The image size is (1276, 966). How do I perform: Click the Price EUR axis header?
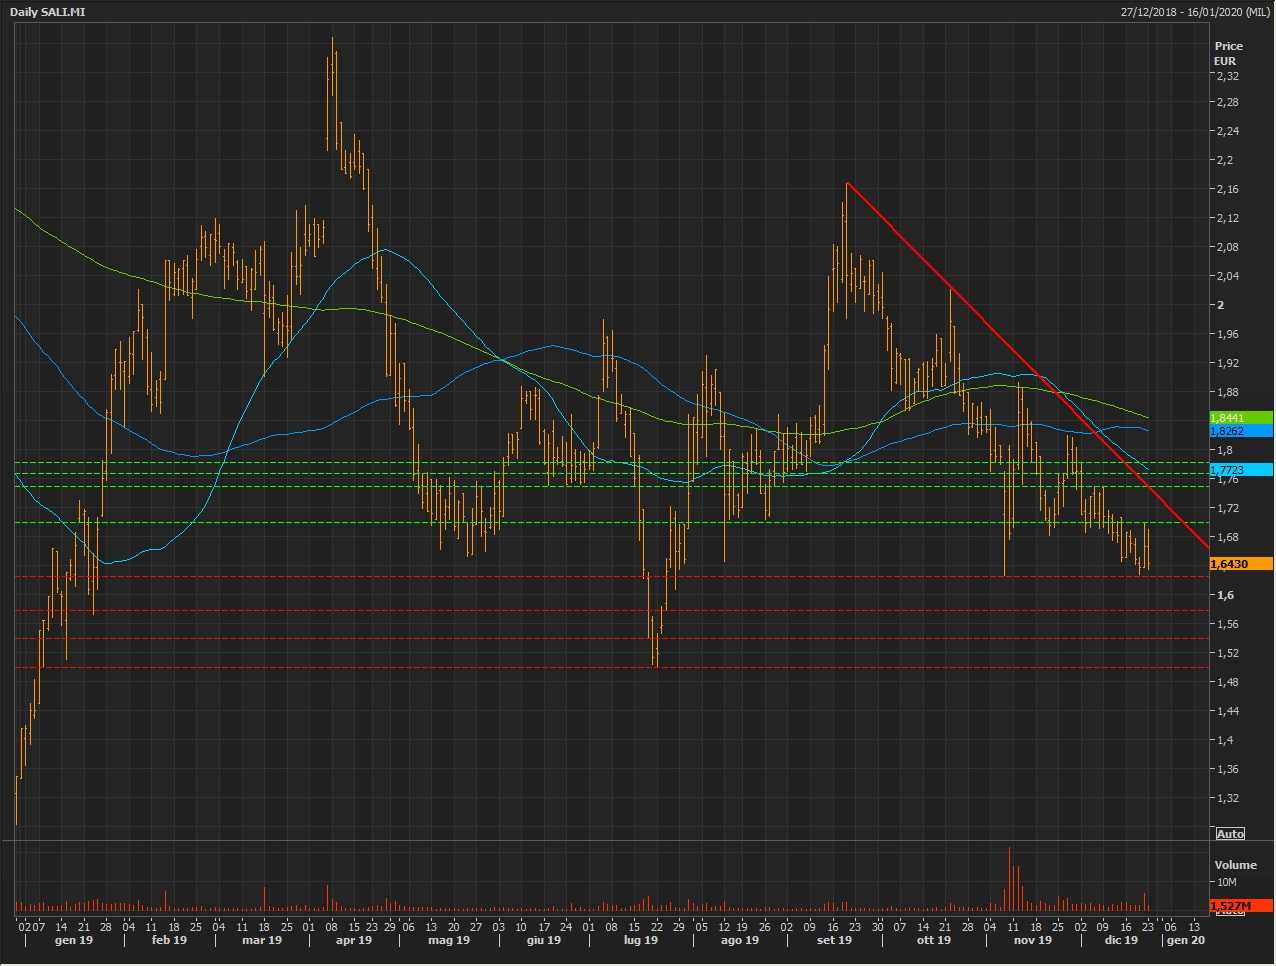point(1228,53)
